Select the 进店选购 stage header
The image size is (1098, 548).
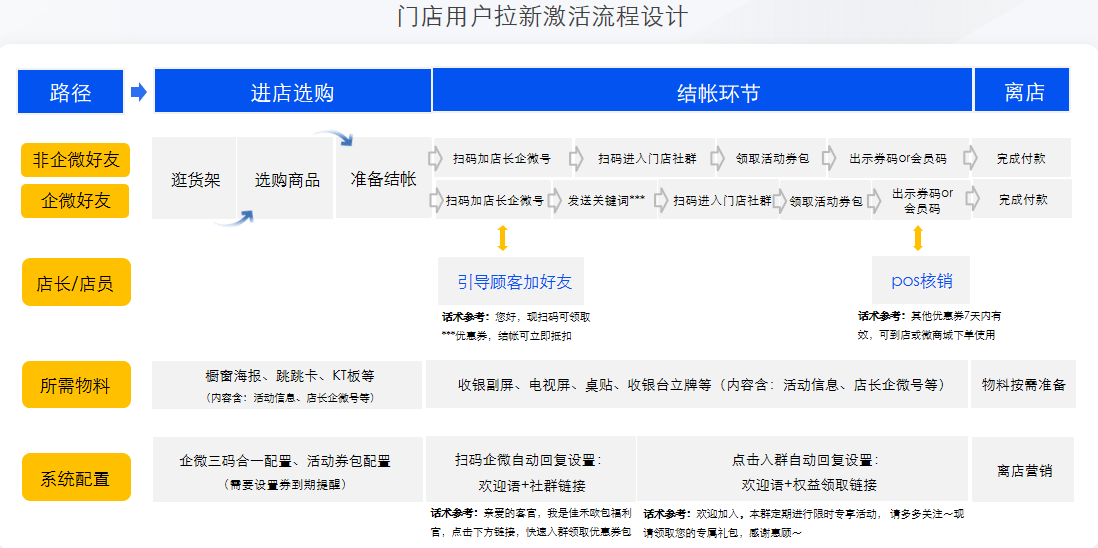click(292, 91)
